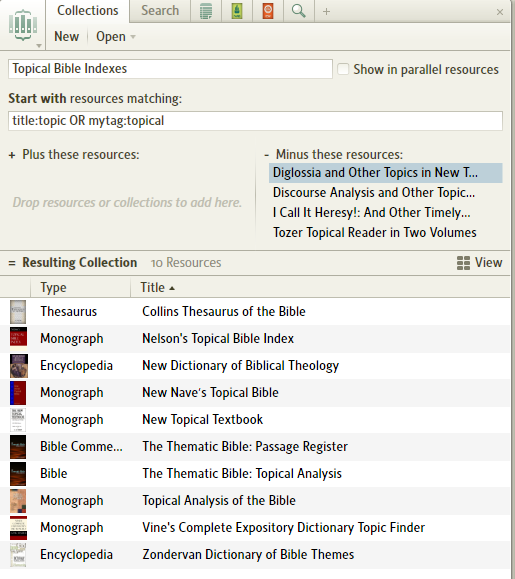Click New Topical Textbook cover thumbnail

click(x=18, y=420)
